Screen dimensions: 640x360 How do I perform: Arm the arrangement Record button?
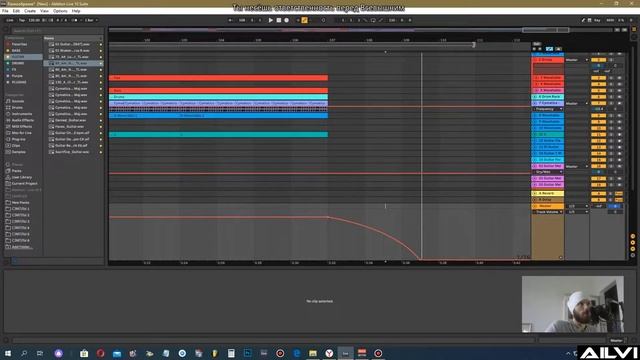(x=287, y=20)
